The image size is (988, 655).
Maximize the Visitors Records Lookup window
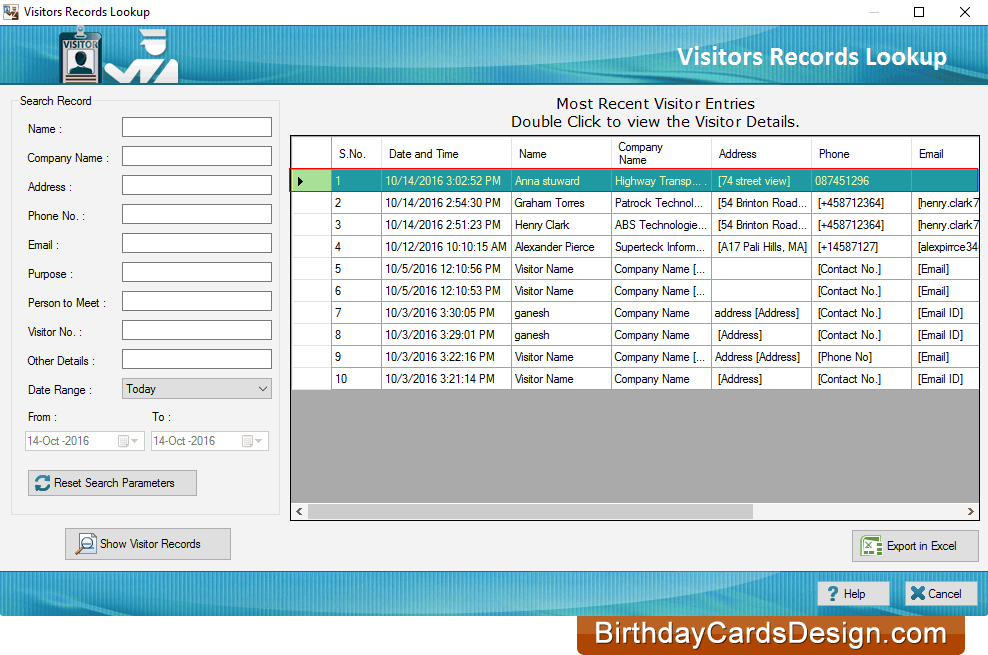(919, 12)
